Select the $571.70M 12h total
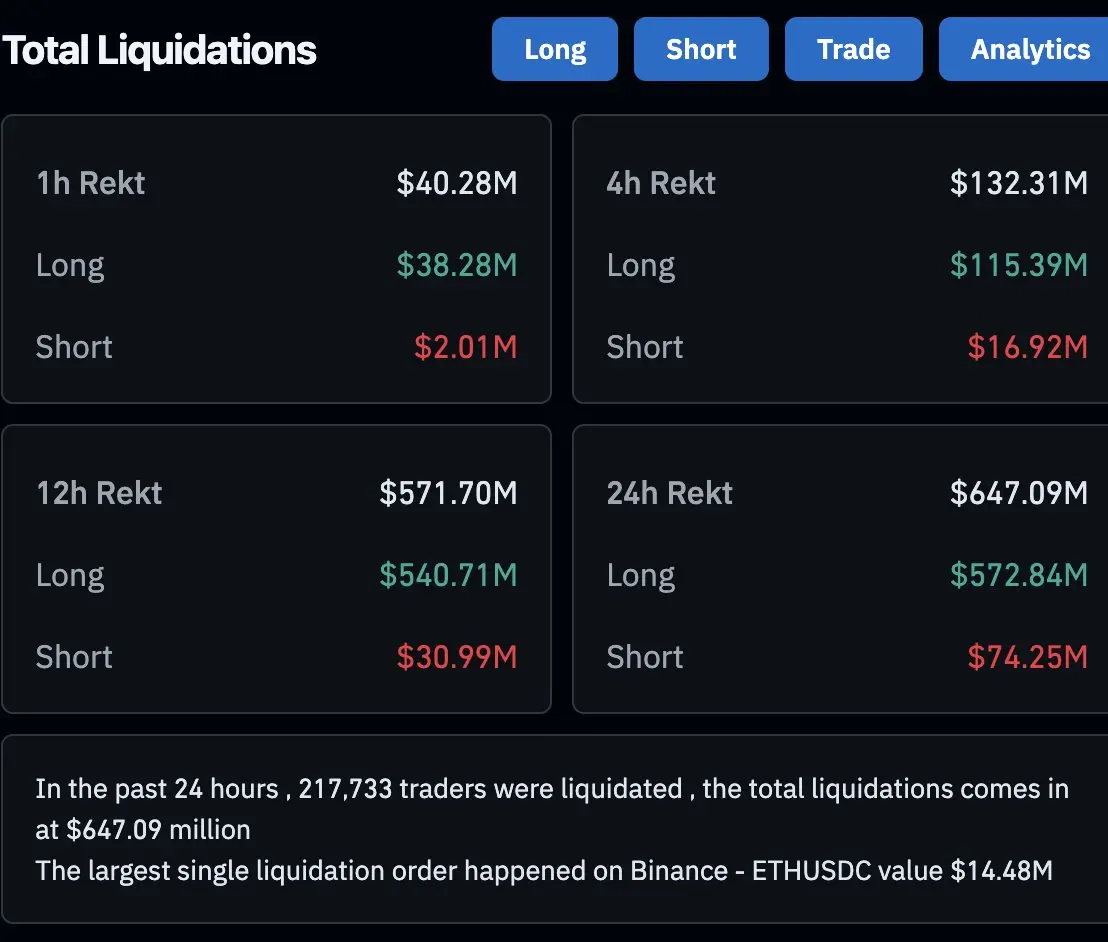 point(448,493)
